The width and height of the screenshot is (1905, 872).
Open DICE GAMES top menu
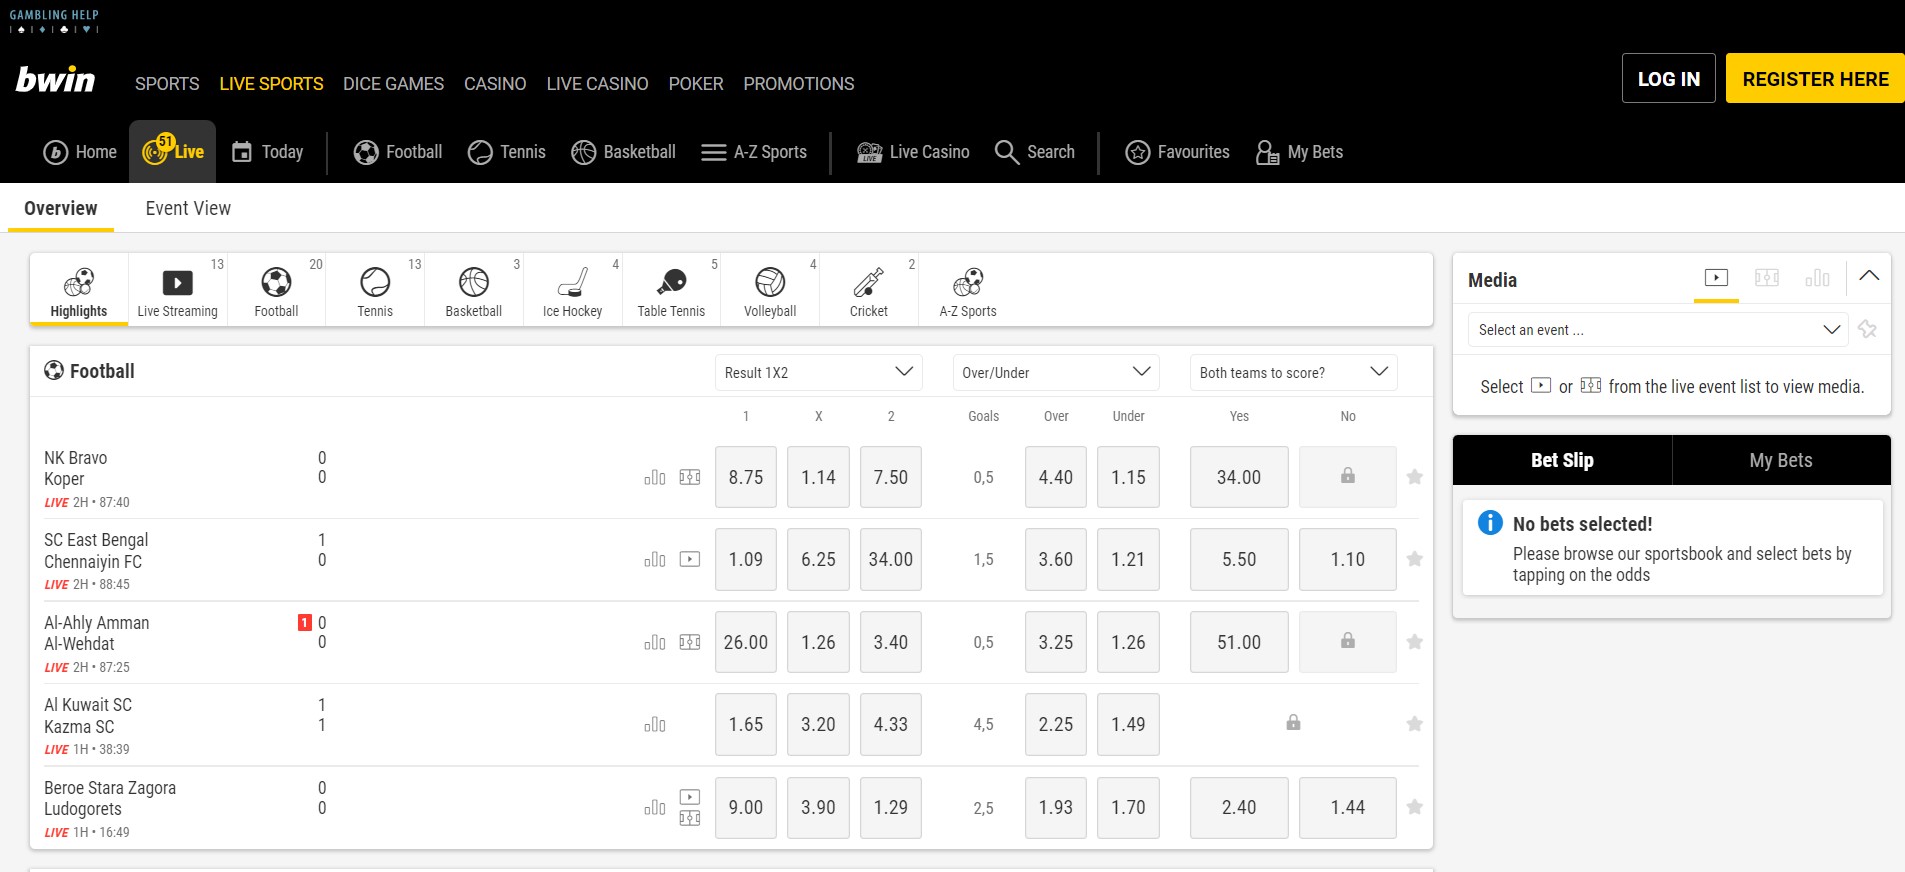click(393, 84)
